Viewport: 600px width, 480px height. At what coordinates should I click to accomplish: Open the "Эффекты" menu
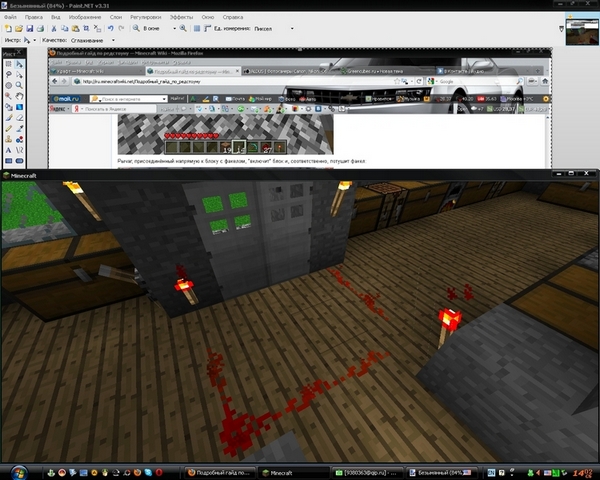[181, 17]
